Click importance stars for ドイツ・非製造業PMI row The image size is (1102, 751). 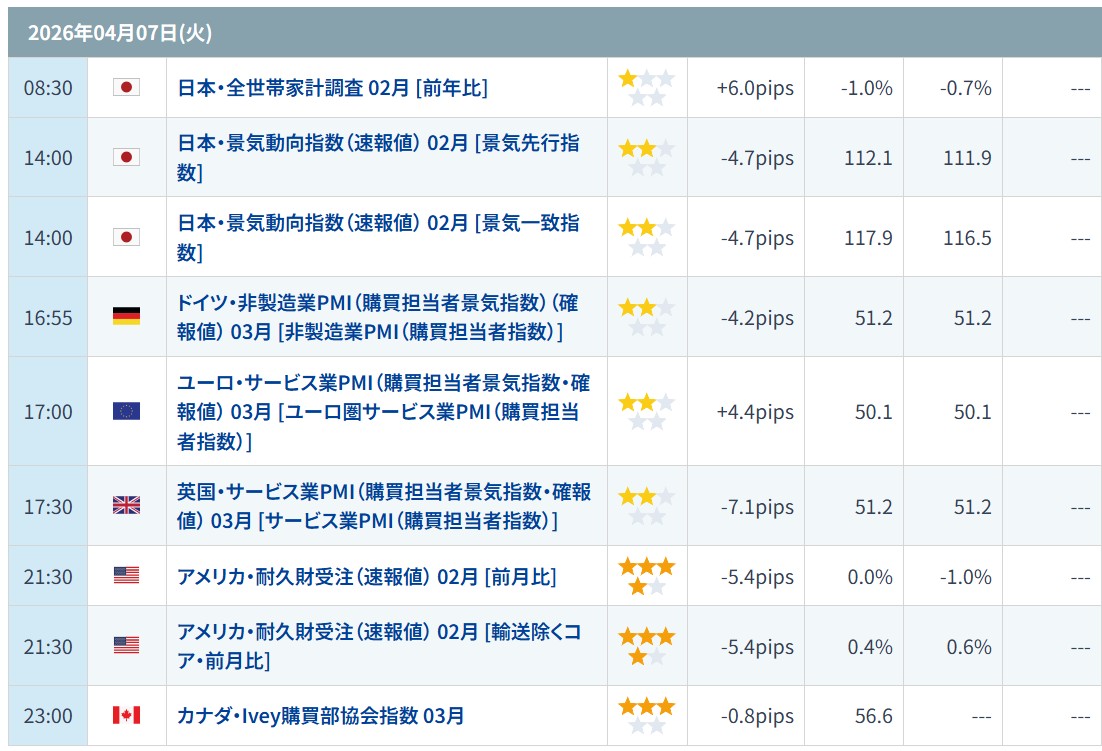click(646, 317)
